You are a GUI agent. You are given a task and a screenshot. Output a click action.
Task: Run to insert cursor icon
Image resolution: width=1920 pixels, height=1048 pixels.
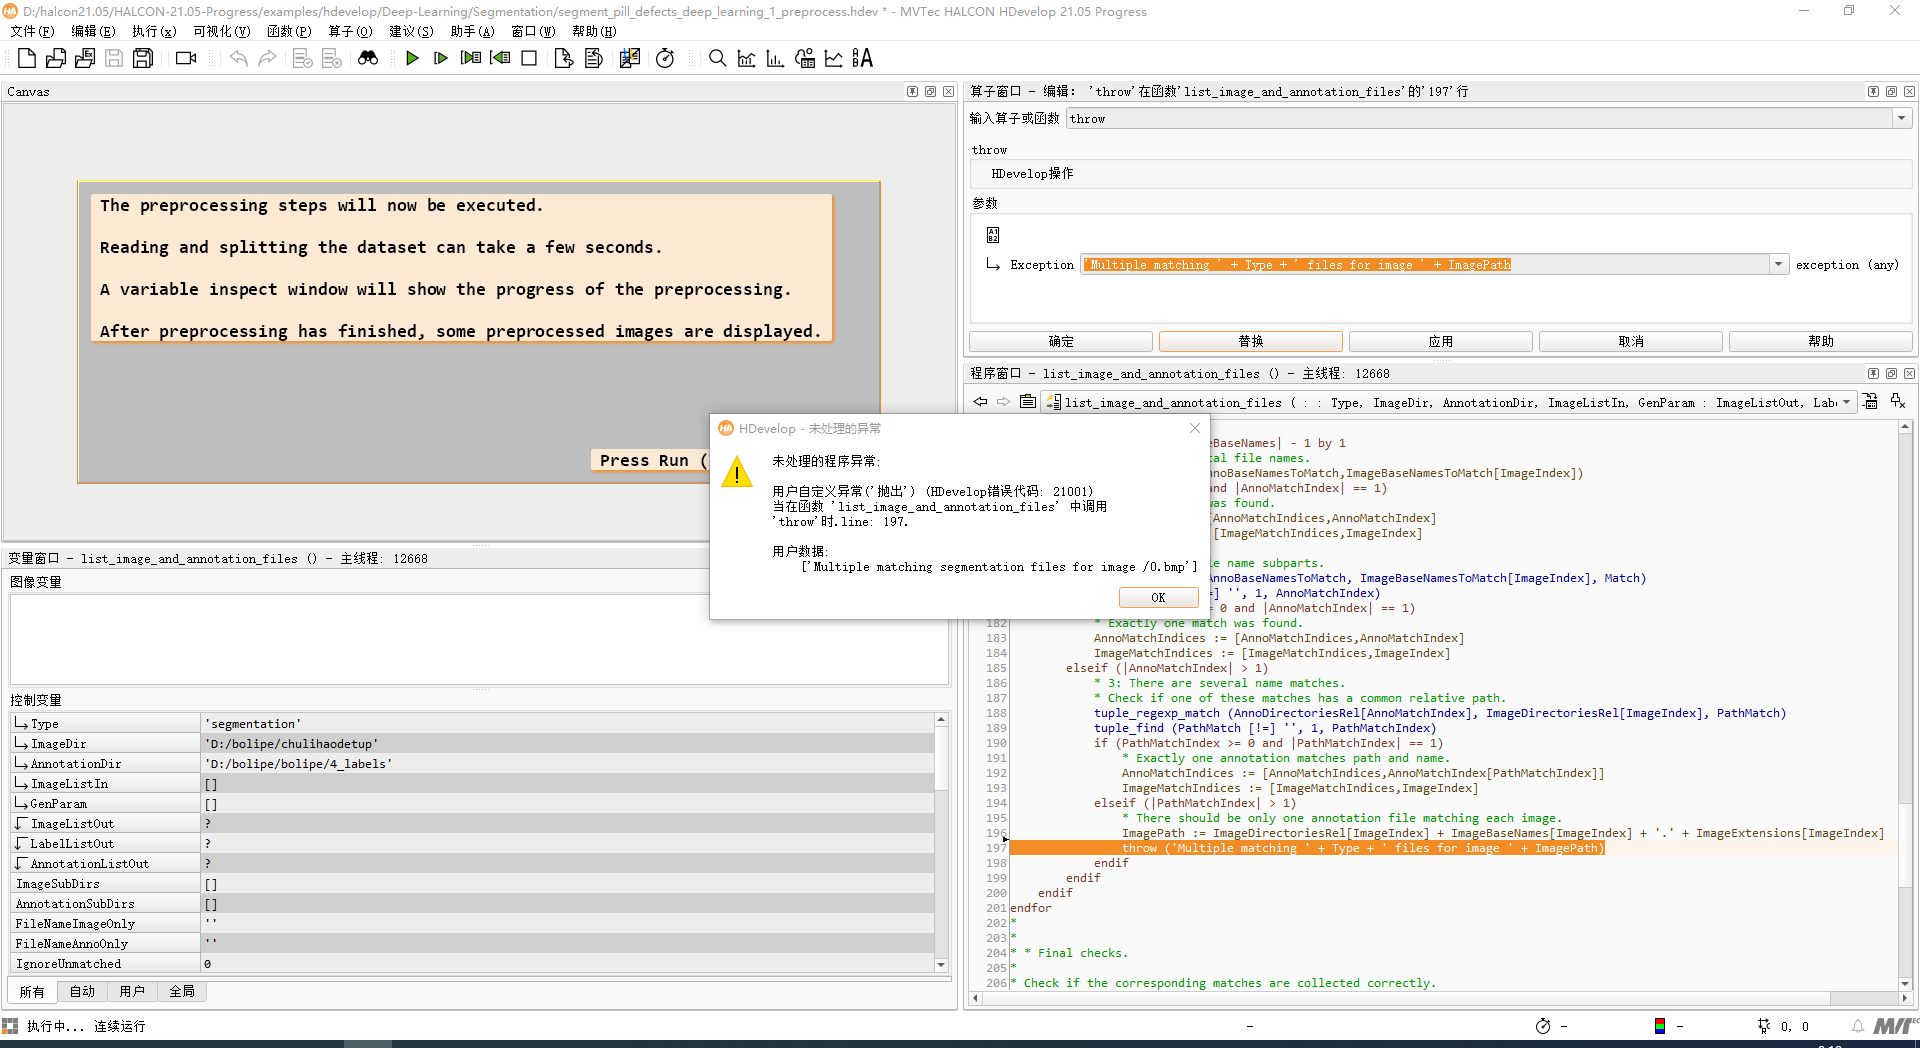click(x=441, y=58)
